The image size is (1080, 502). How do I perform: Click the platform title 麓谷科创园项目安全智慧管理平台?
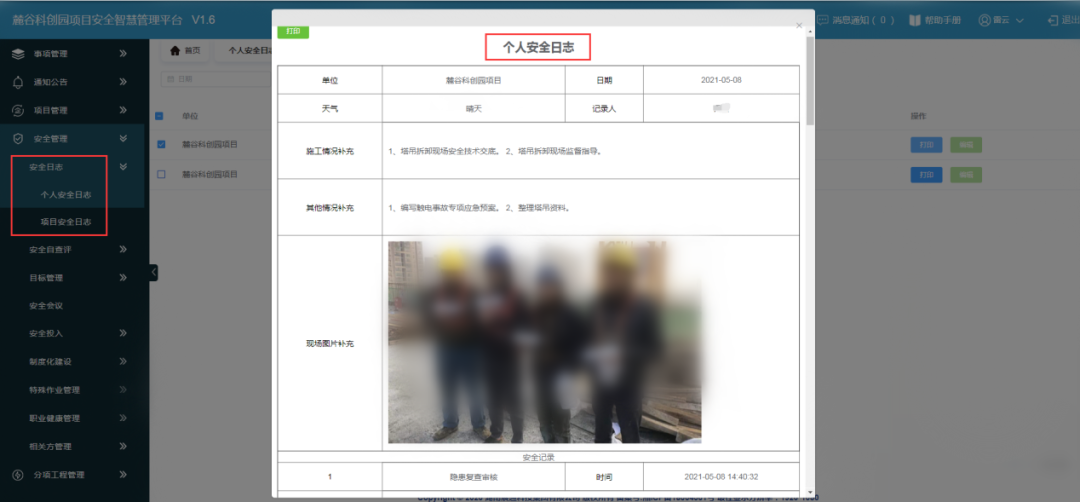click(98, 20)
